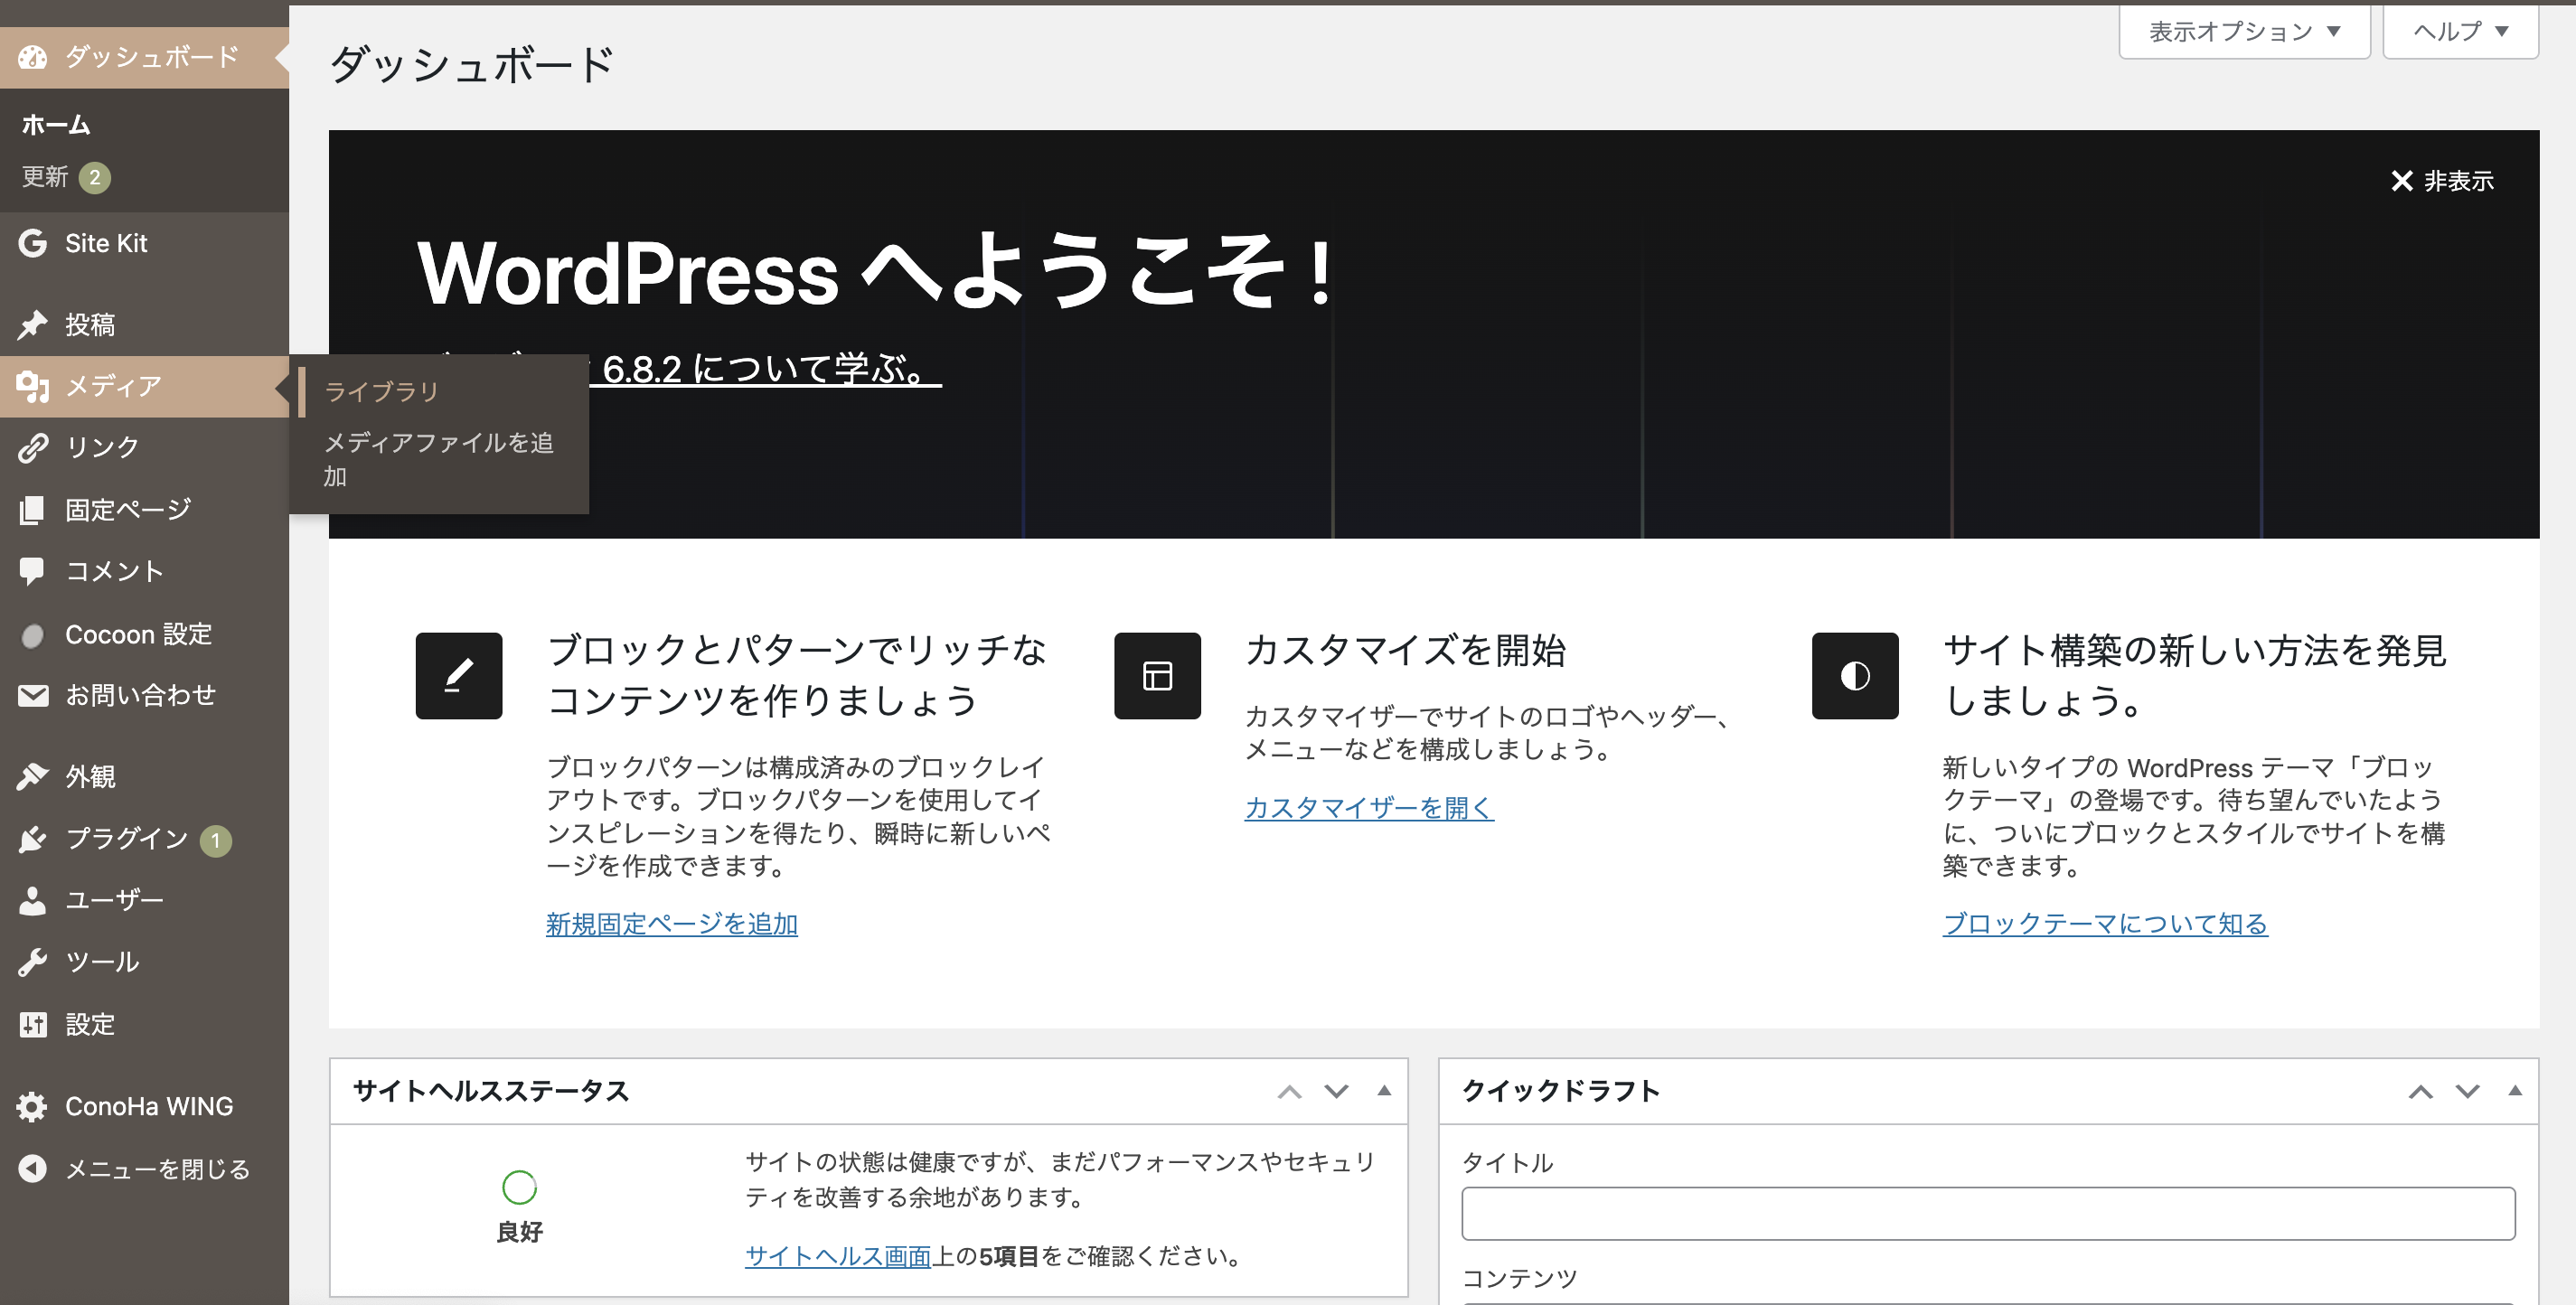This screenshot has width=2576, height=1305.
Task: Open the Cocoon 設定 menu
Action: pyautogui.click(x=144, y=634)
